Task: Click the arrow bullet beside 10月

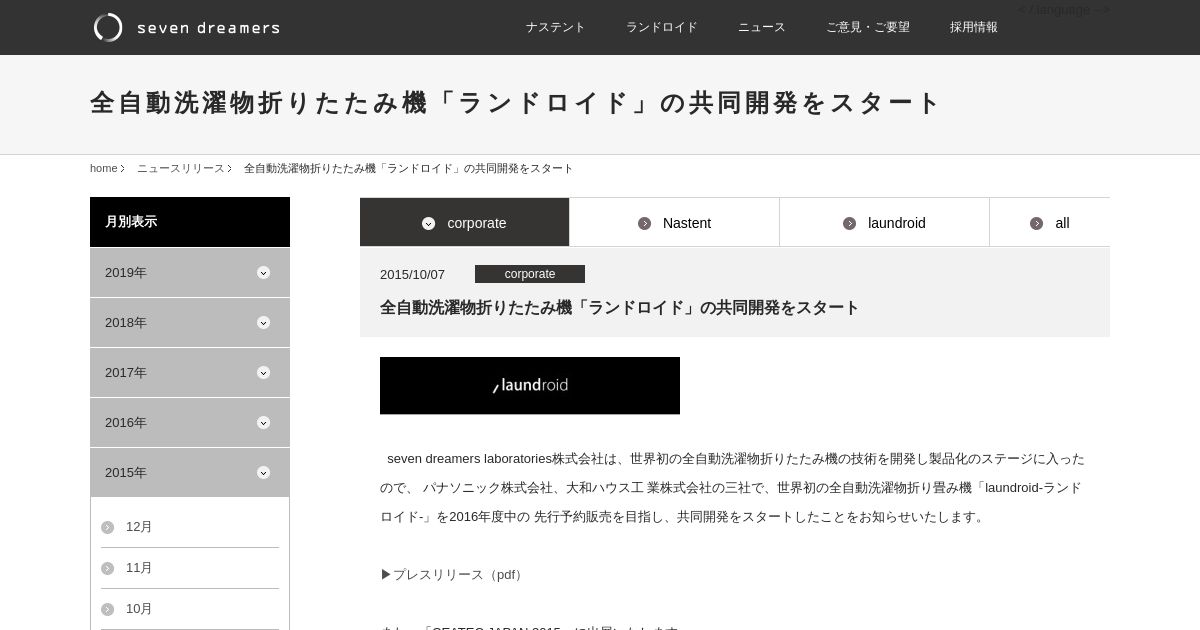Action: pyautogui.click(x=107, y=609)
